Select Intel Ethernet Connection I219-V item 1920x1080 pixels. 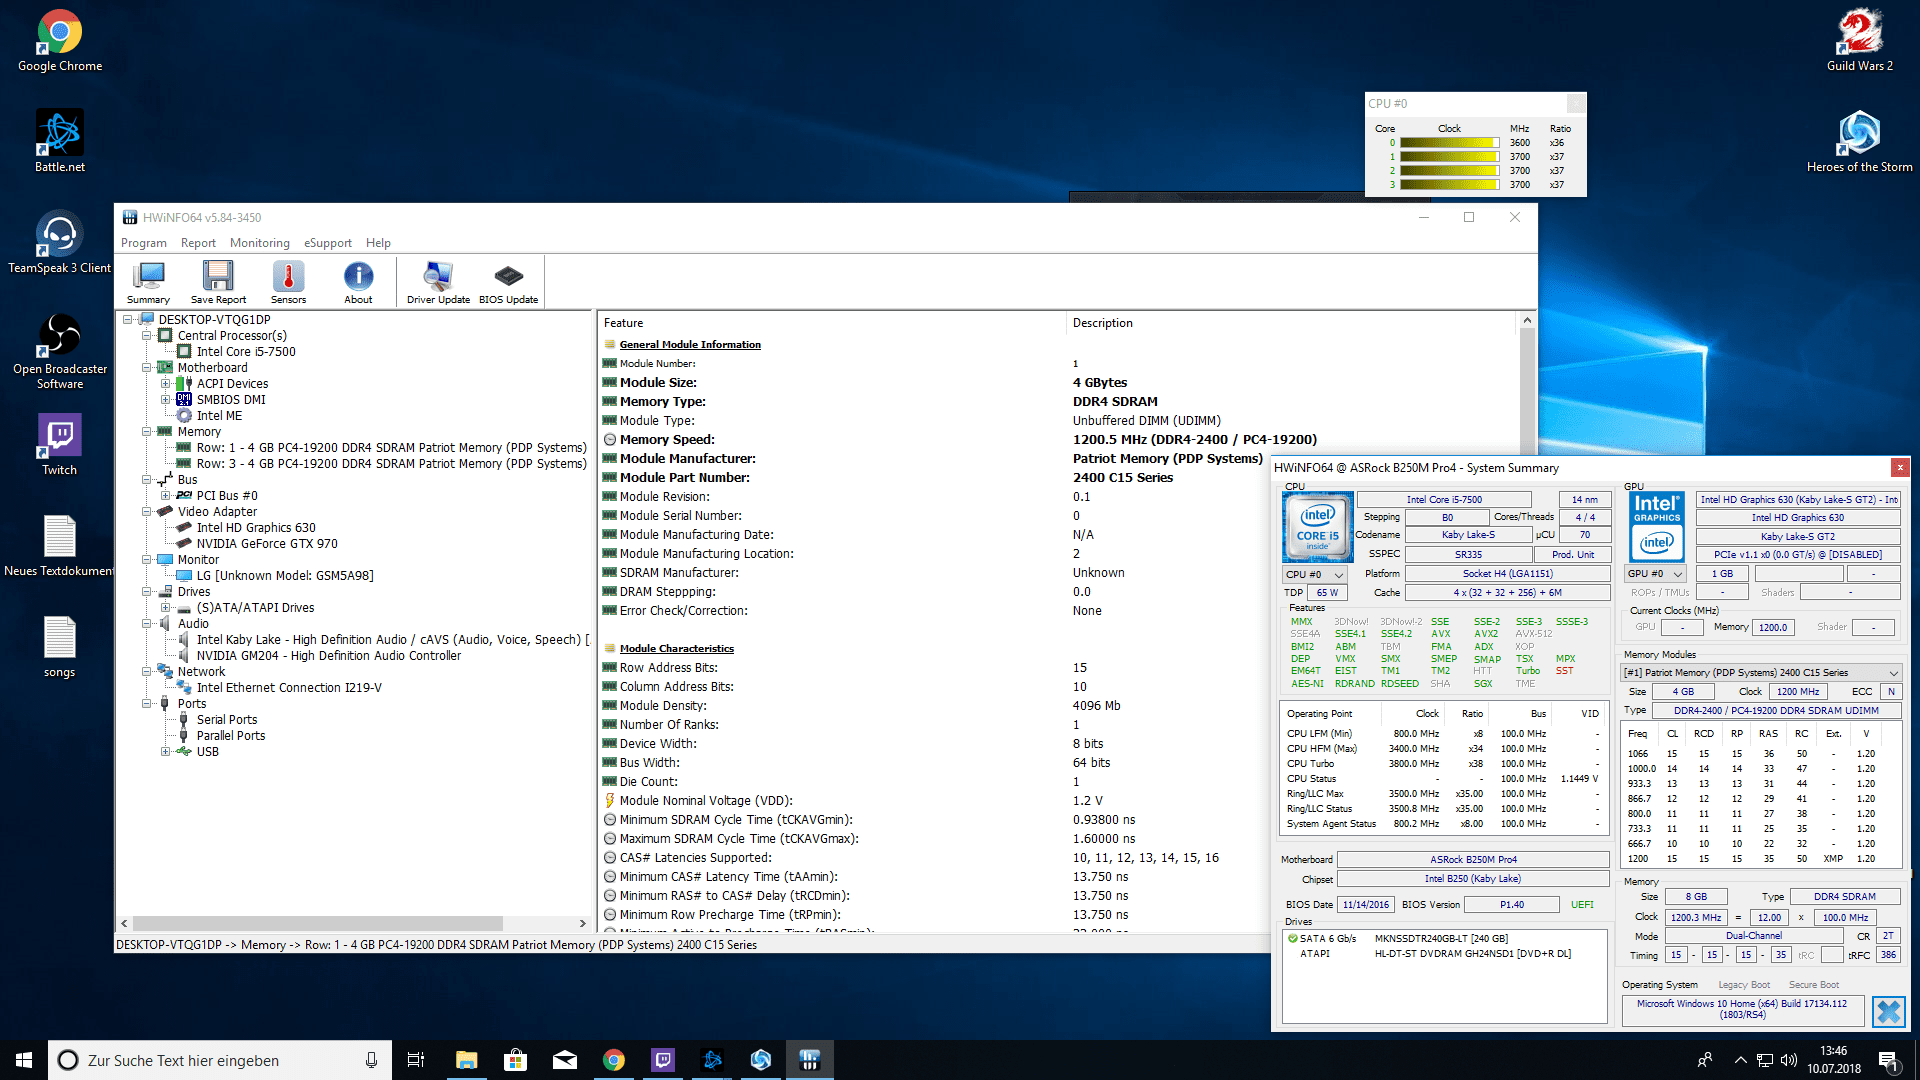289,688
